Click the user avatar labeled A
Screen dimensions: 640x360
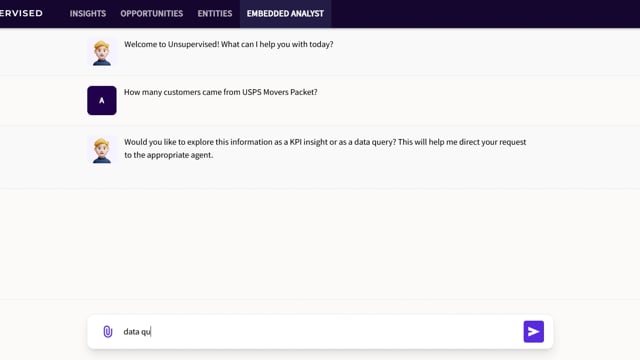click(x=102, y=100)
